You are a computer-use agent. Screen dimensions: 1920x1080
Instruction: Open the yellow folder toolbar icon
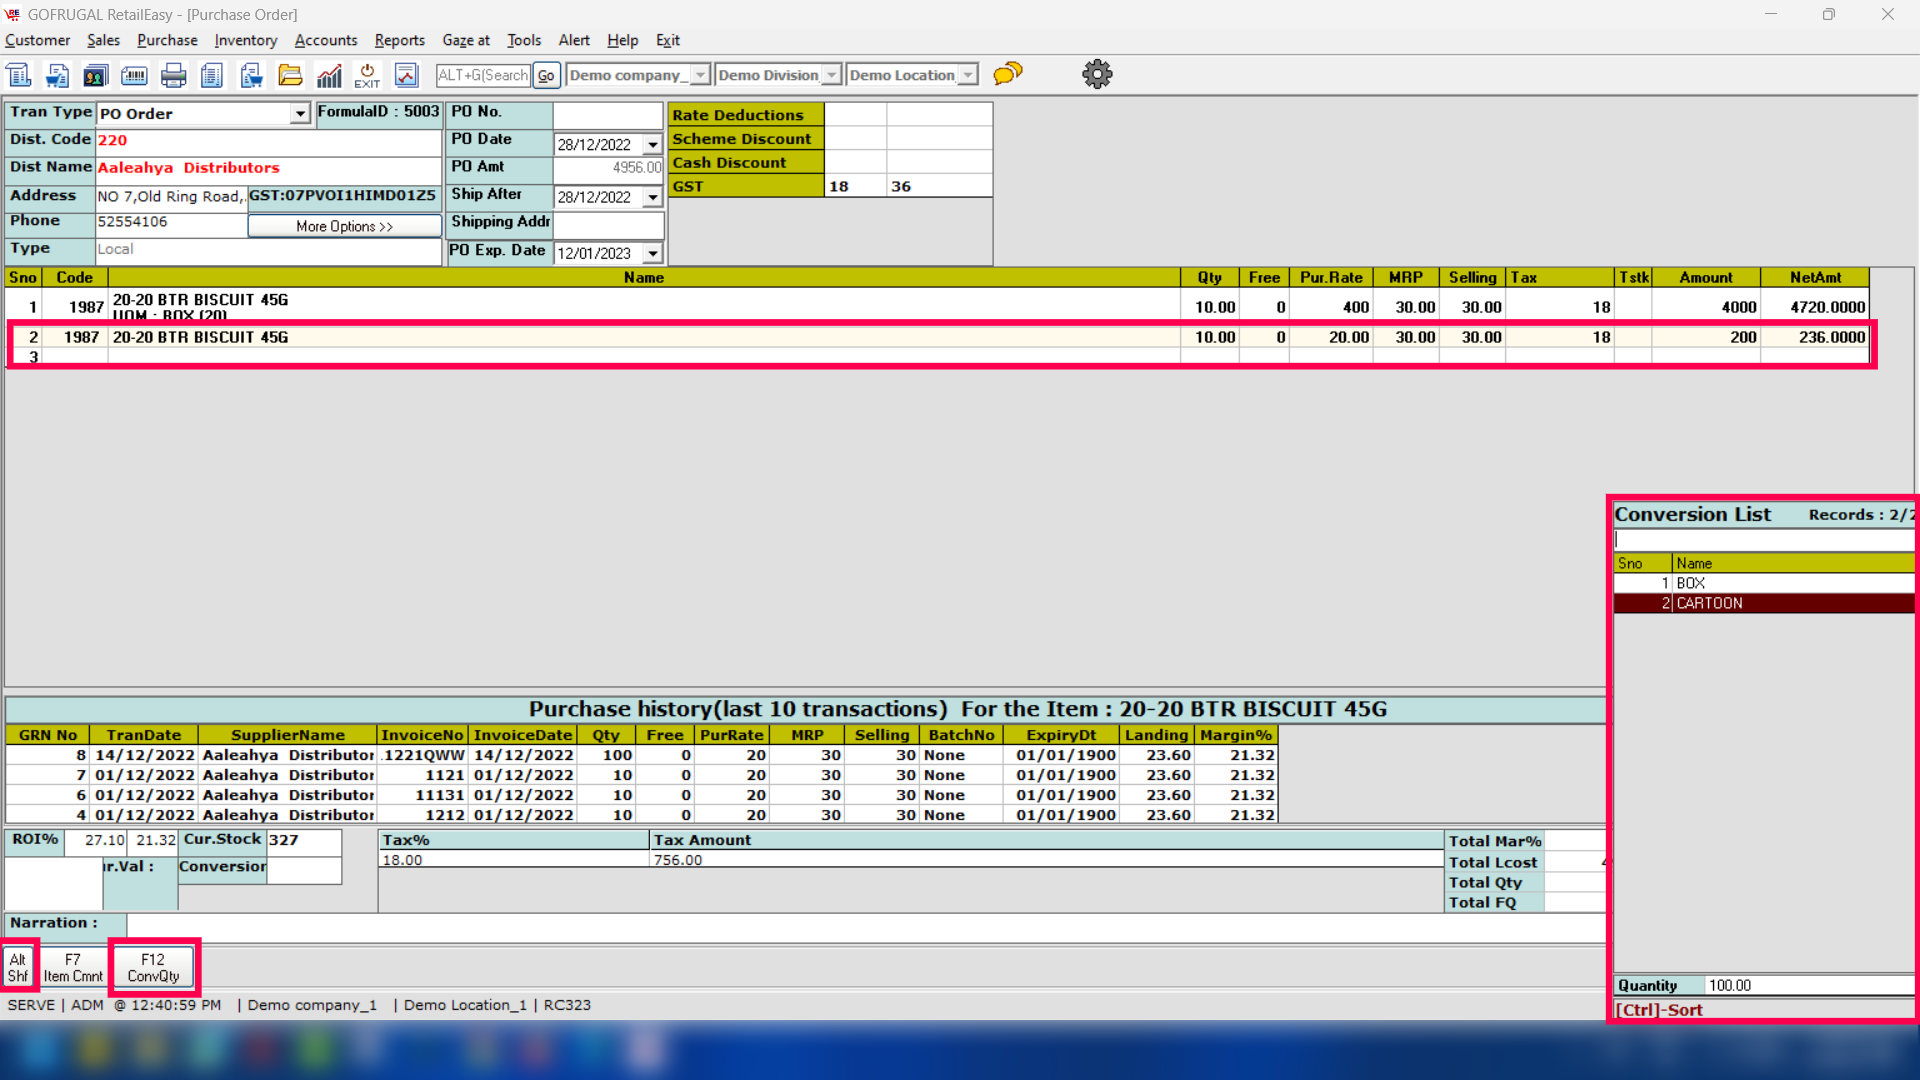point(290,75)
